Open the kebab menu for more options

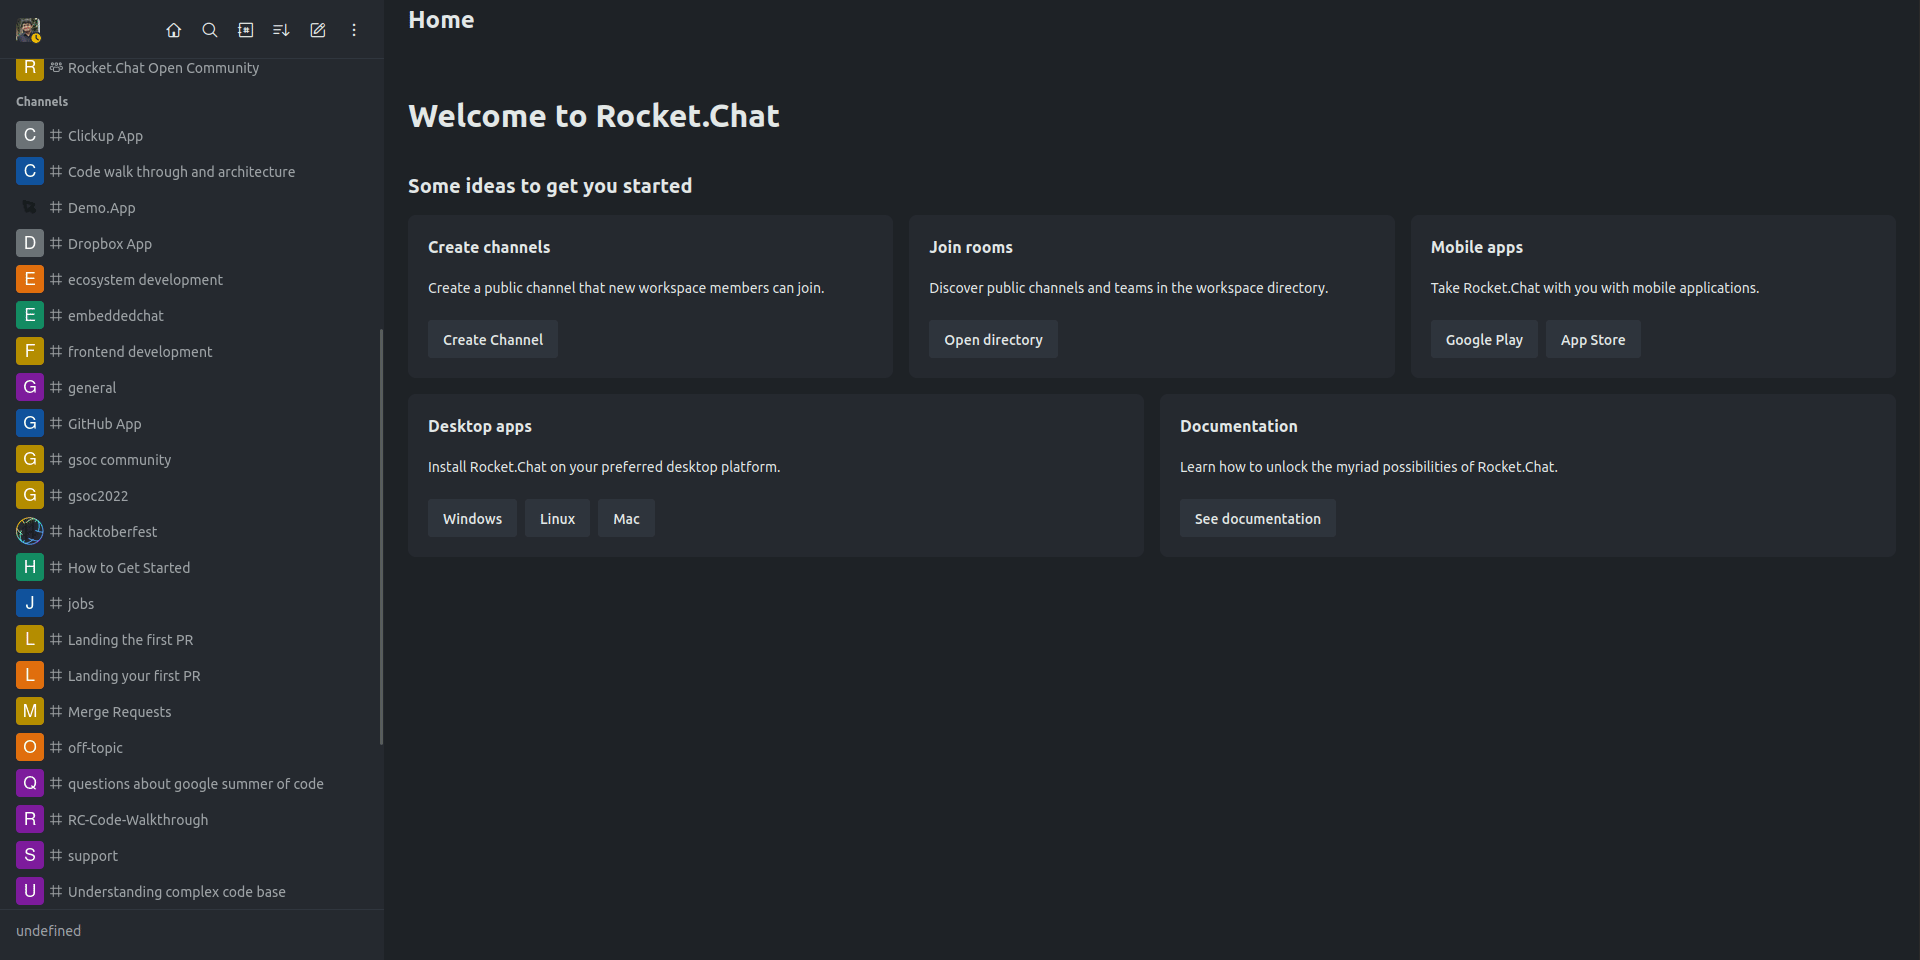coord(353,30)
